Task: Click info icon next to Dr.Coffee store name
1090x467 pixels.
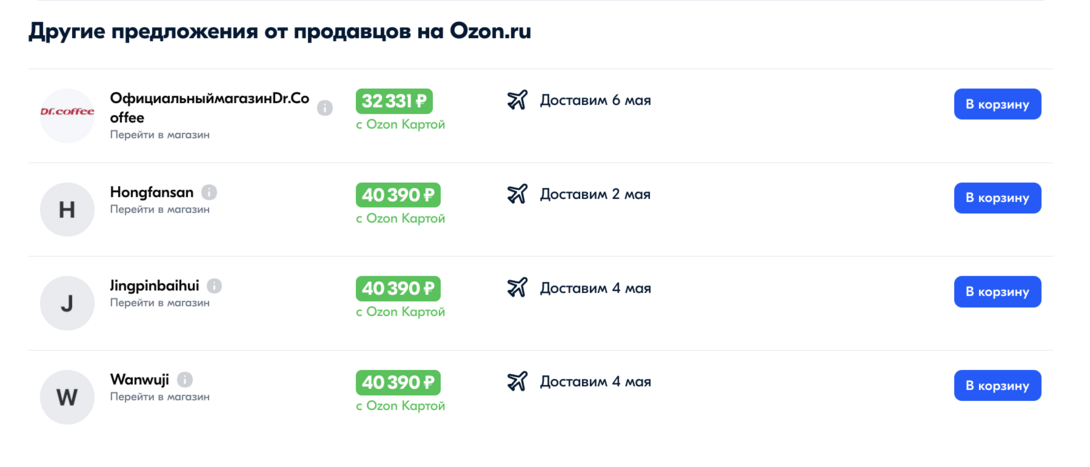Action: click(x=325, y=108)
